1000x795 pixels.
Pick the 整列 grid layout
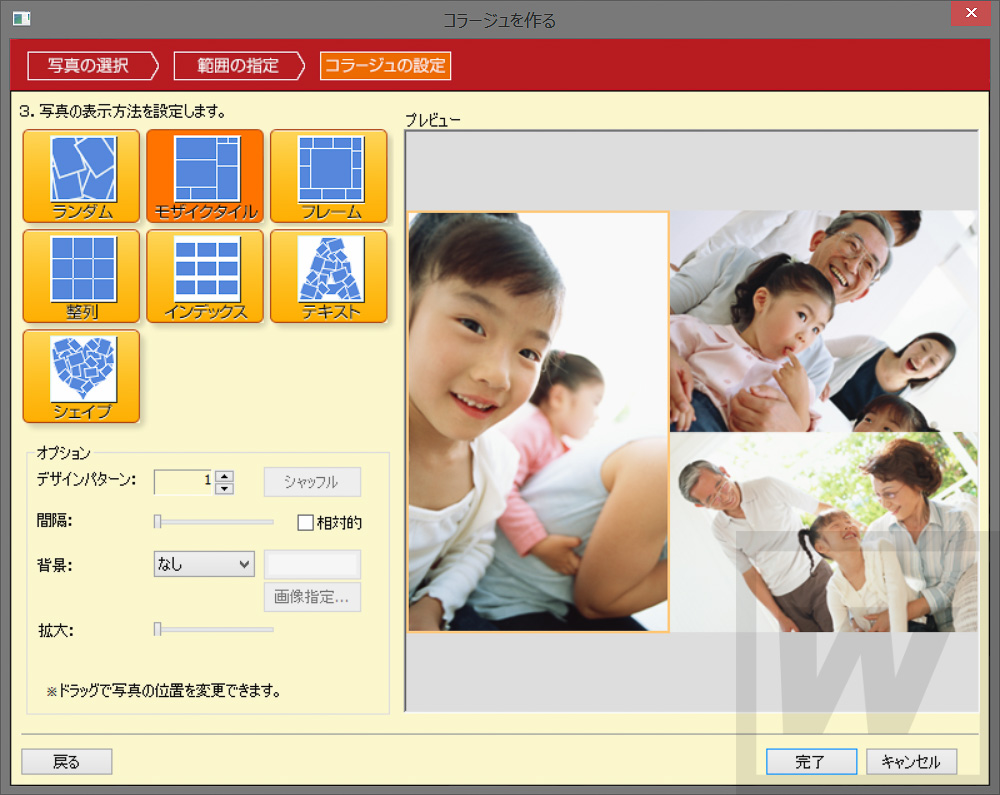click(81, 276)
